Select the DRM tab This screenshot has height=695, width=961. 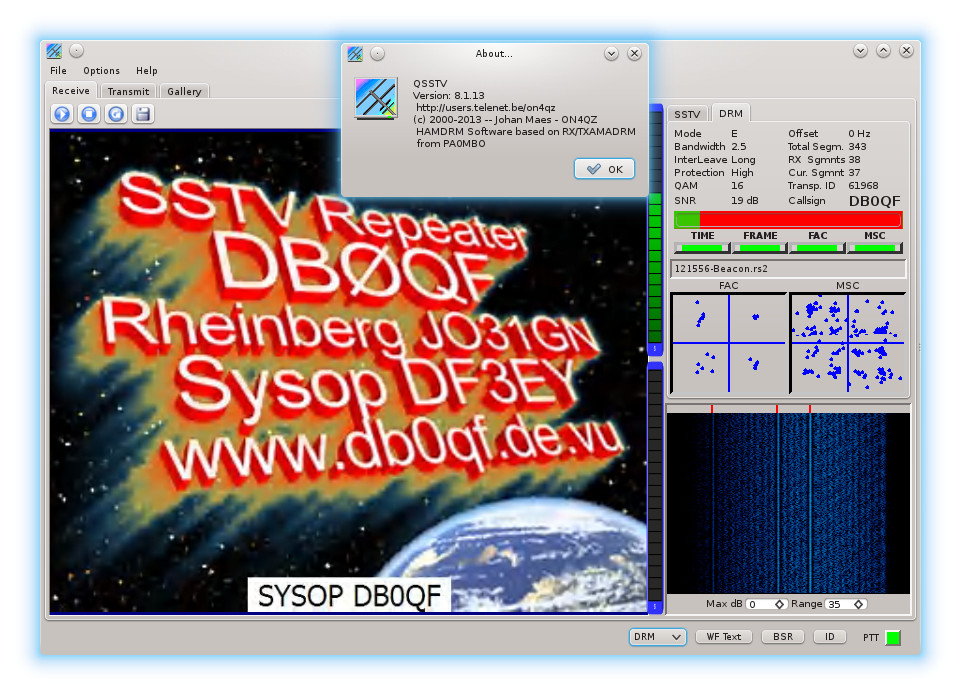(731, 113)
